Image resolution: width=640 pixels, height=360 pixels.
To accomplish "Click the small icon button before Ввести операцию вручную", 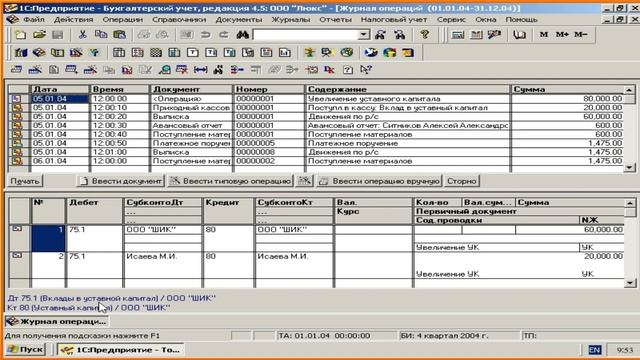I will click(304, 181).
